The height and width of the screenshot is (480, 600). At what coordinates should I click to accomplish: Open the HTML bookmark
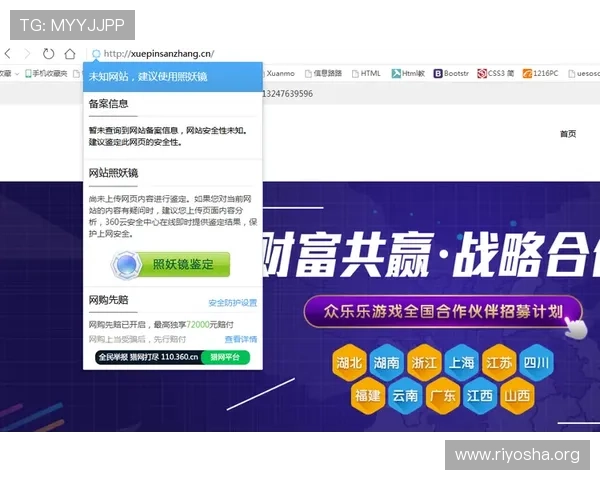click(366, 73)
